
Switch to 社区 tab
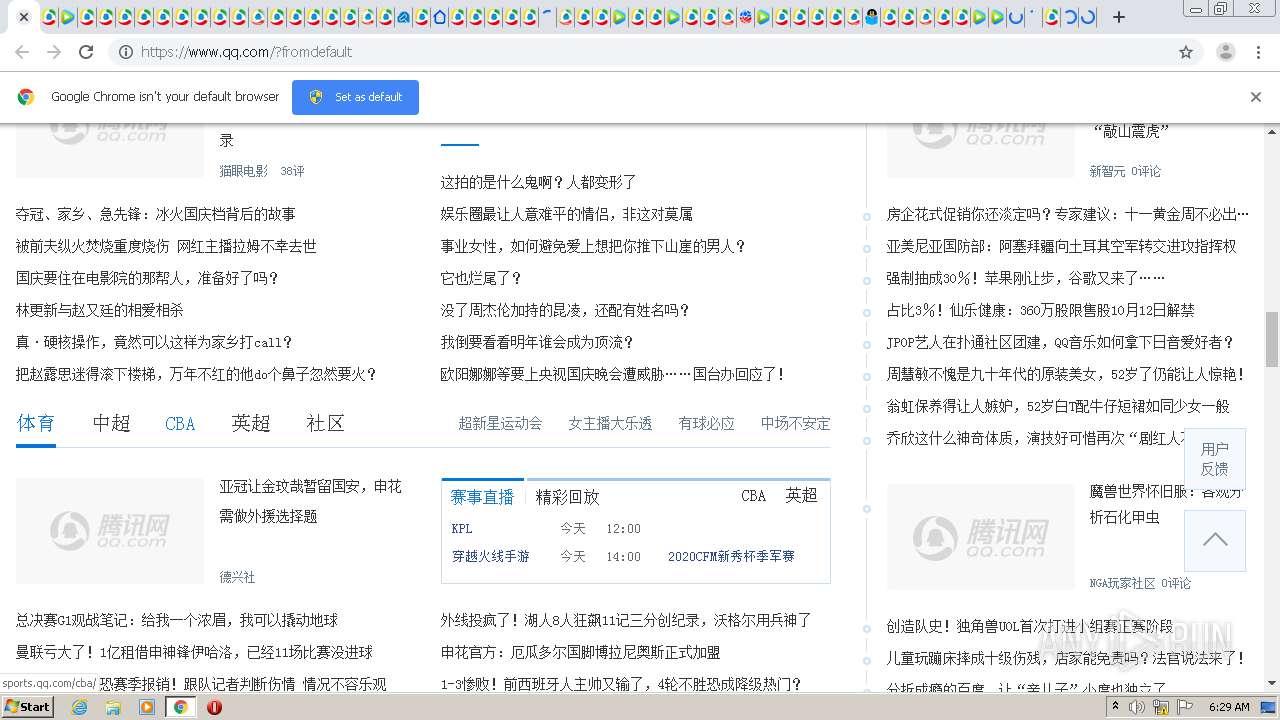point(325,423)
